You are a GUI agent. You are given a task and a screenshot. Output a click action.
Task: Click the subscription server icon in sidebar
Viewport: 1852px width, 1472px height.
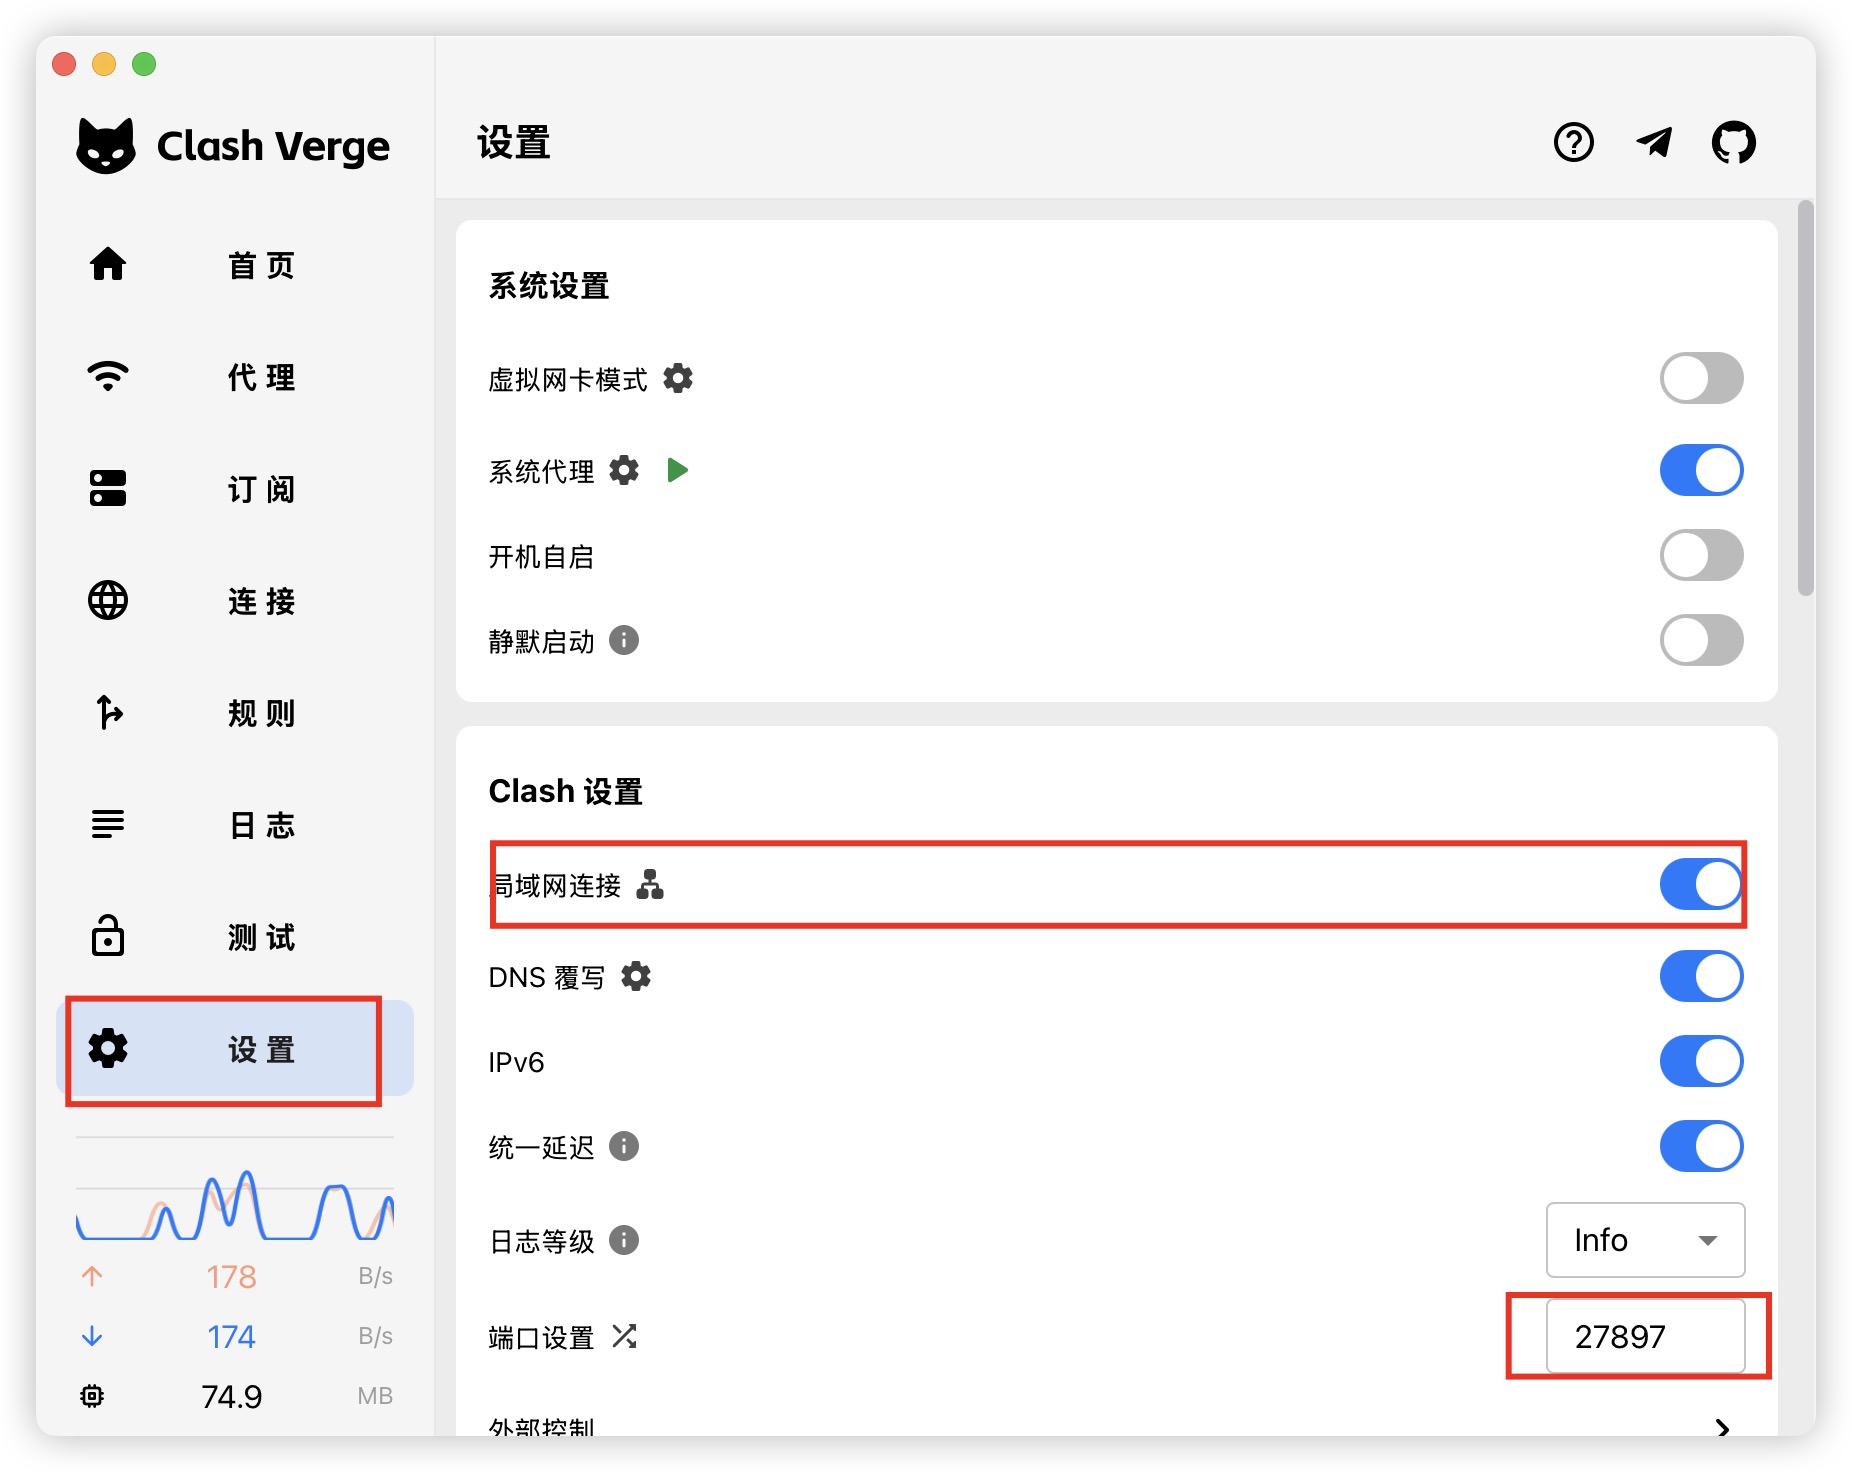pyautogui.click(x=108, y=489)
